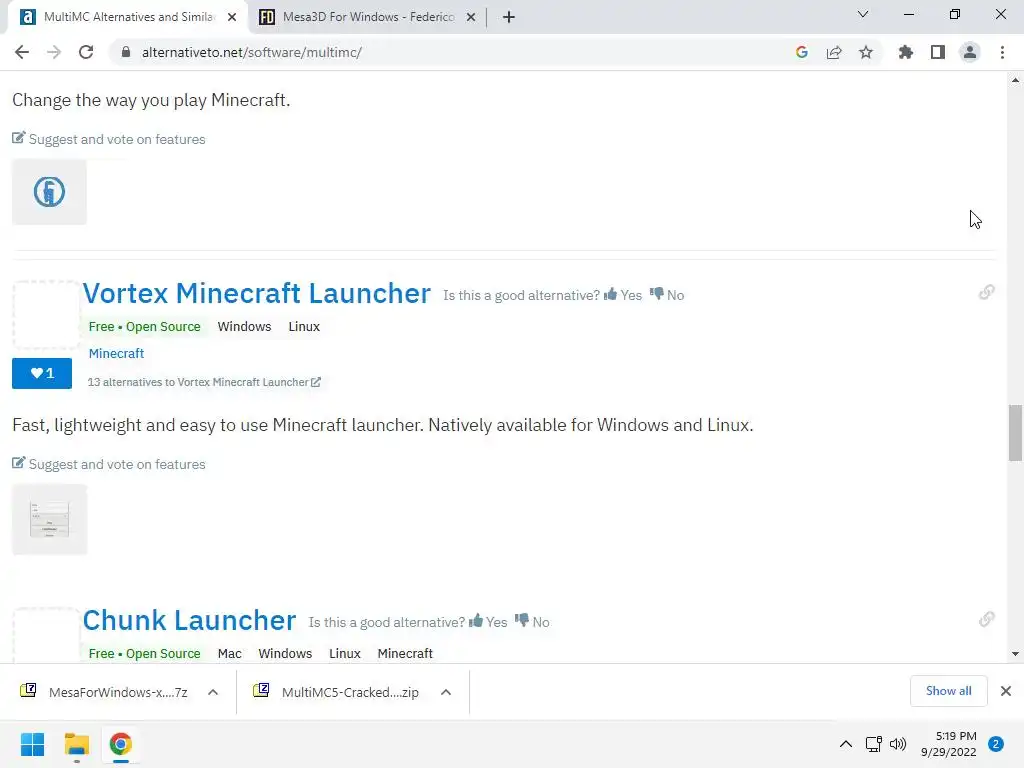
Task: Close the MultiMC Alternatives tab
Action: (x=232, y=17)
